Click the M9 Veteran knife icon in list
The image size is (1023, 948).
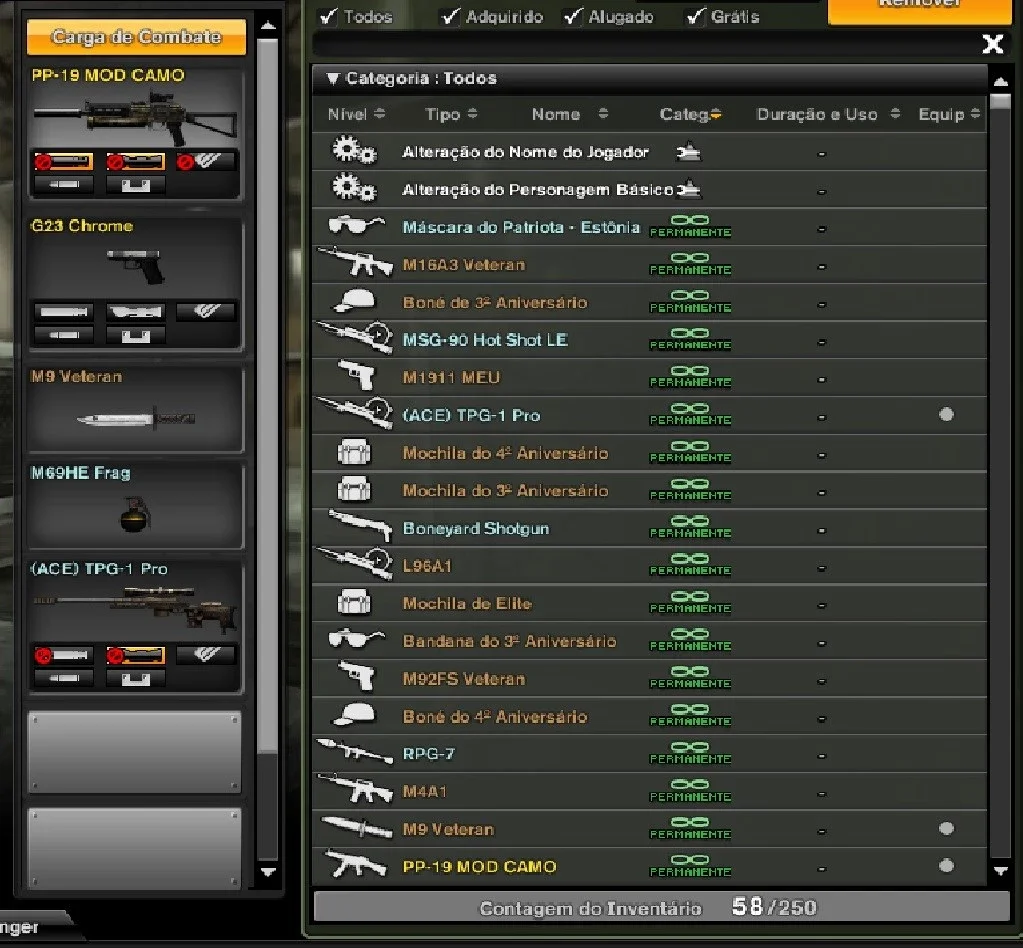356,828
